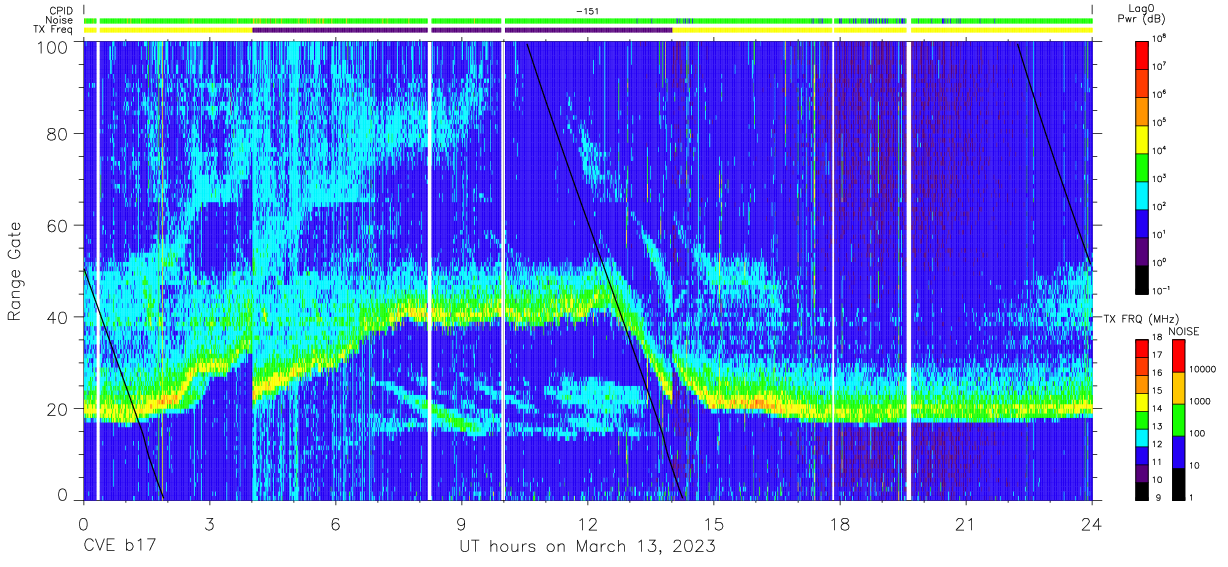Click the cyan segment of TX FRQ colorbar
This screenshot has height=567, width=1228.
[1140, 436]
